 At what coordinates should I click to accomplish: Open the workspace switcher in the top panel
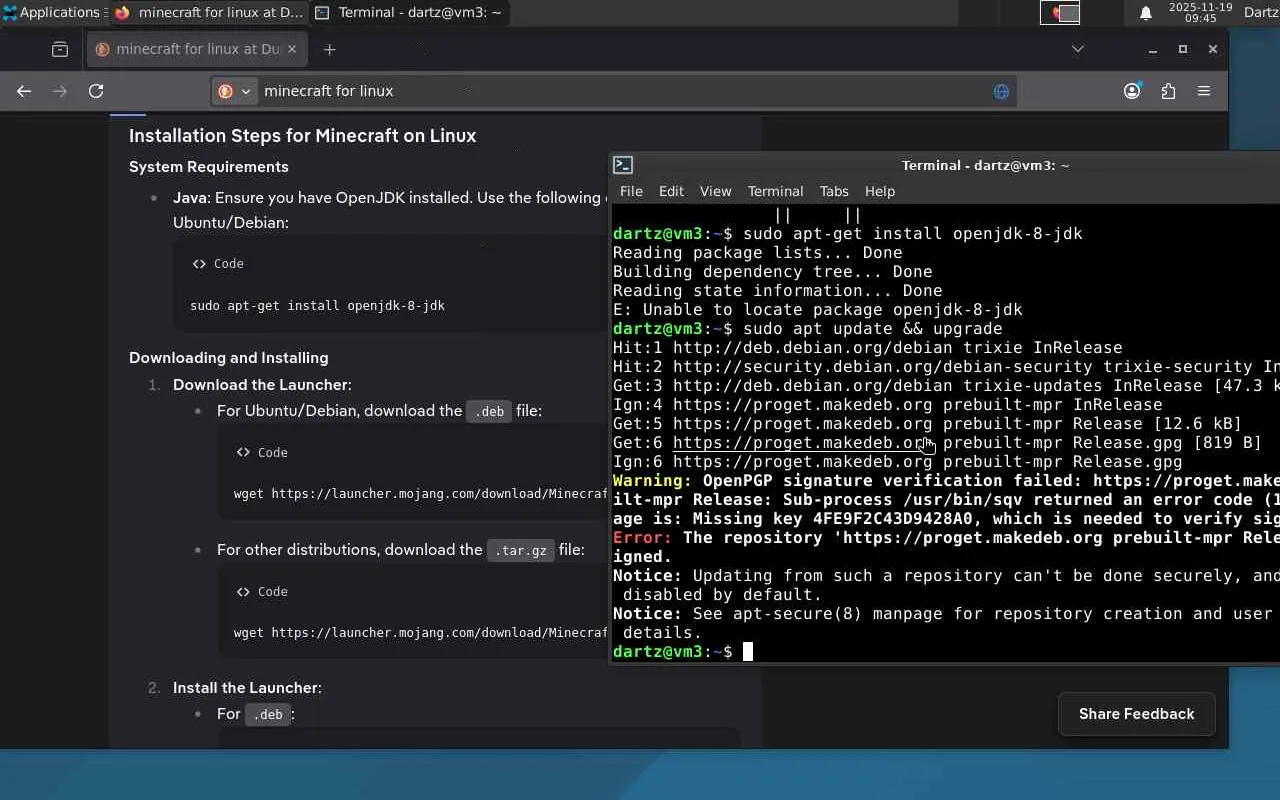coord(1060,13)
